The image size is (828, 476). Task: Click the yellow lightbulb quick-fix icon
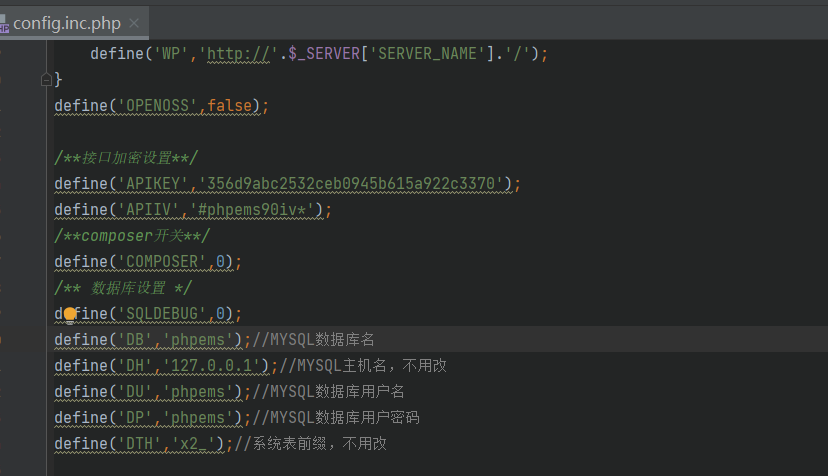tap(70, 314)
